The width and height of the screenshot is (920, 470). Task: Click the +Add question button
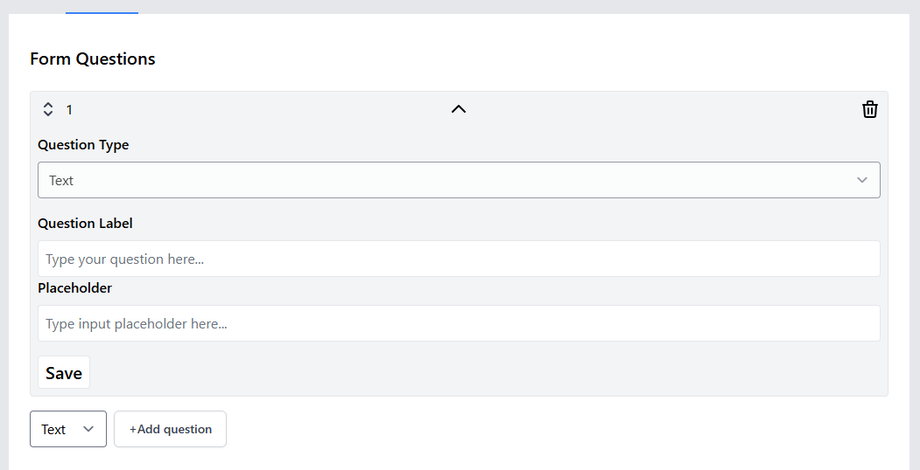coord(170,429)
